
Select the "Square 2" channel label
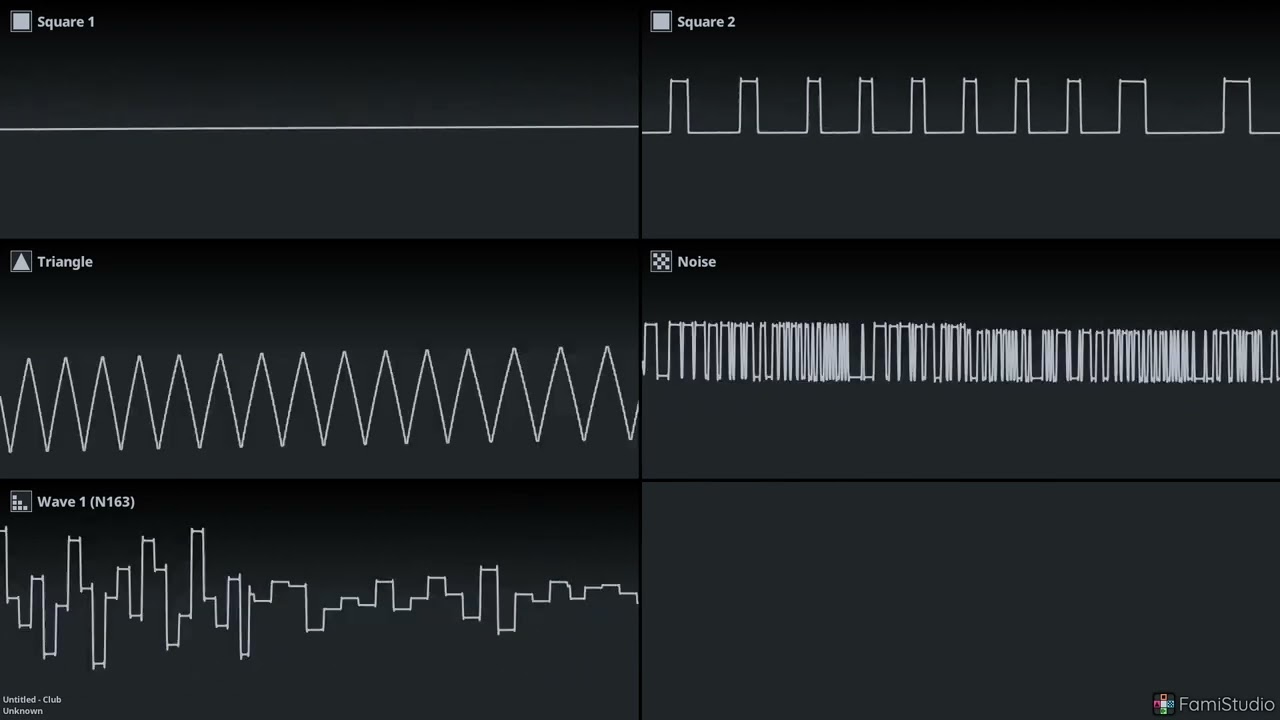point(706,22)
